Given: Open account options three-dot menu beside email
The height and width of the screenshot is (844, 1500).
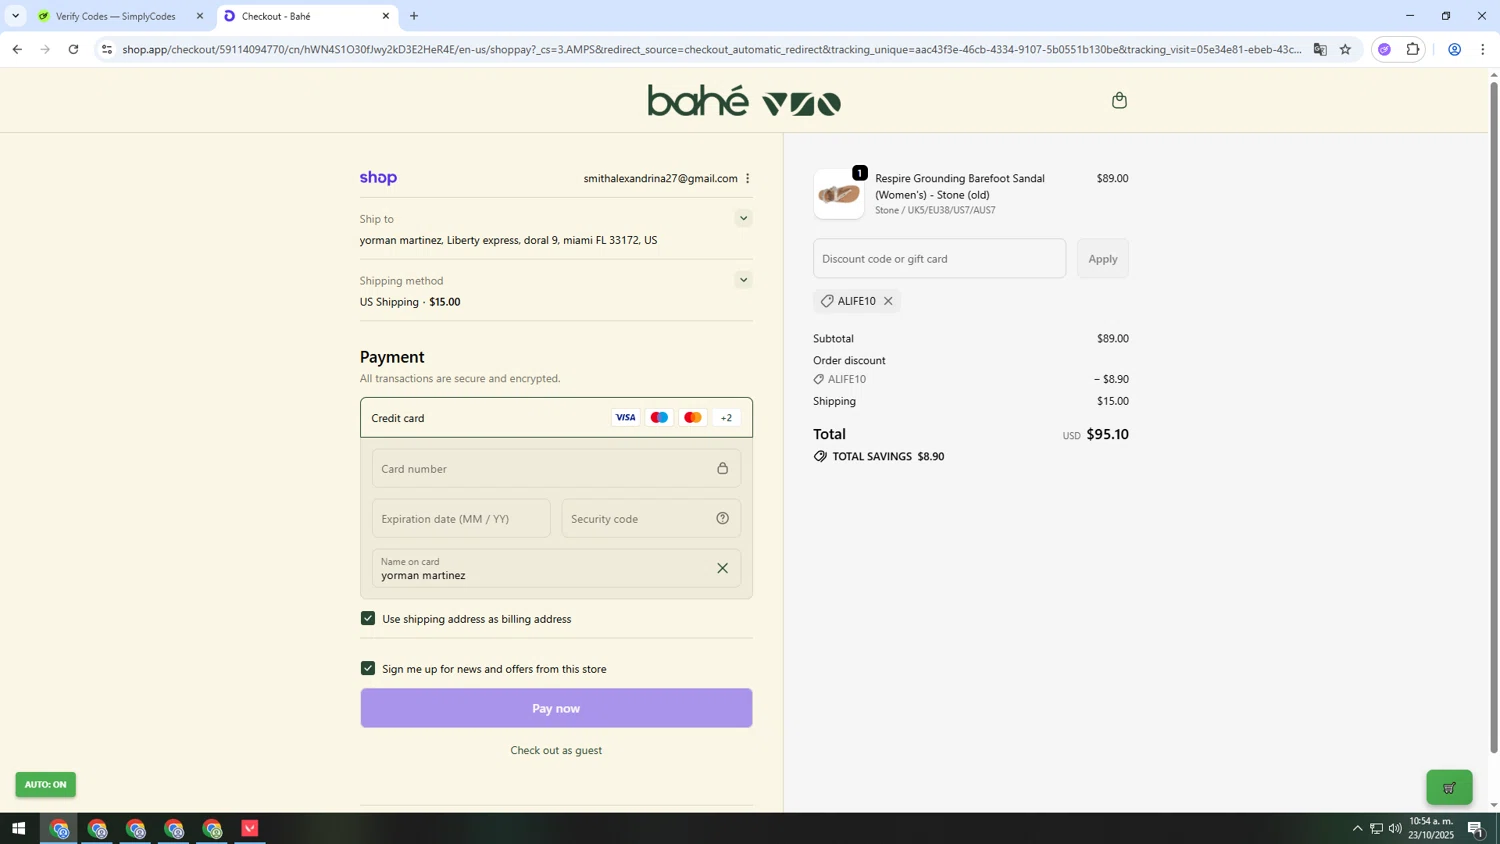Looking at the screenshot, I should (747, 179).
